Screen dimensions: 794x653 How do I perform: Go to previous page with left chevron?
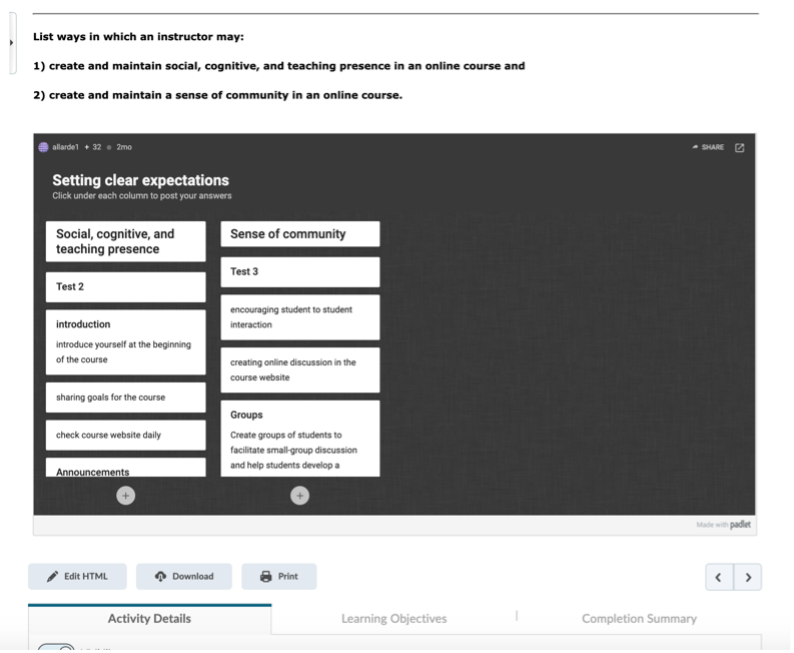click(x=719, y=577)
